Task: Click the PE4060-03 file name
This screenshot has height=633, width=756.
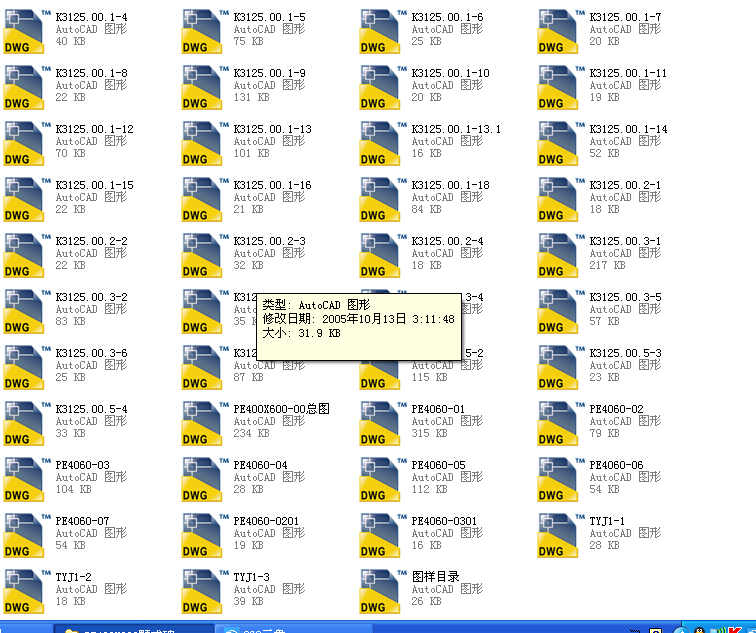Action: click(82, 465)
